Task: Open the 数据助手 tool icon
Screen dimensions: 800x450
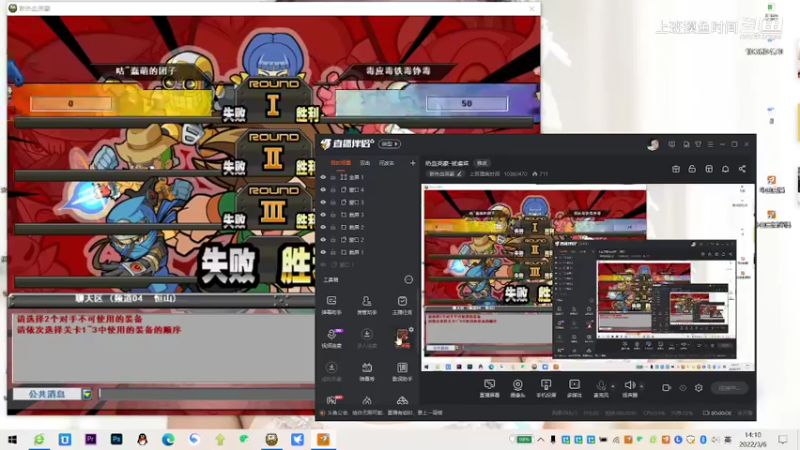Action: 402,371
